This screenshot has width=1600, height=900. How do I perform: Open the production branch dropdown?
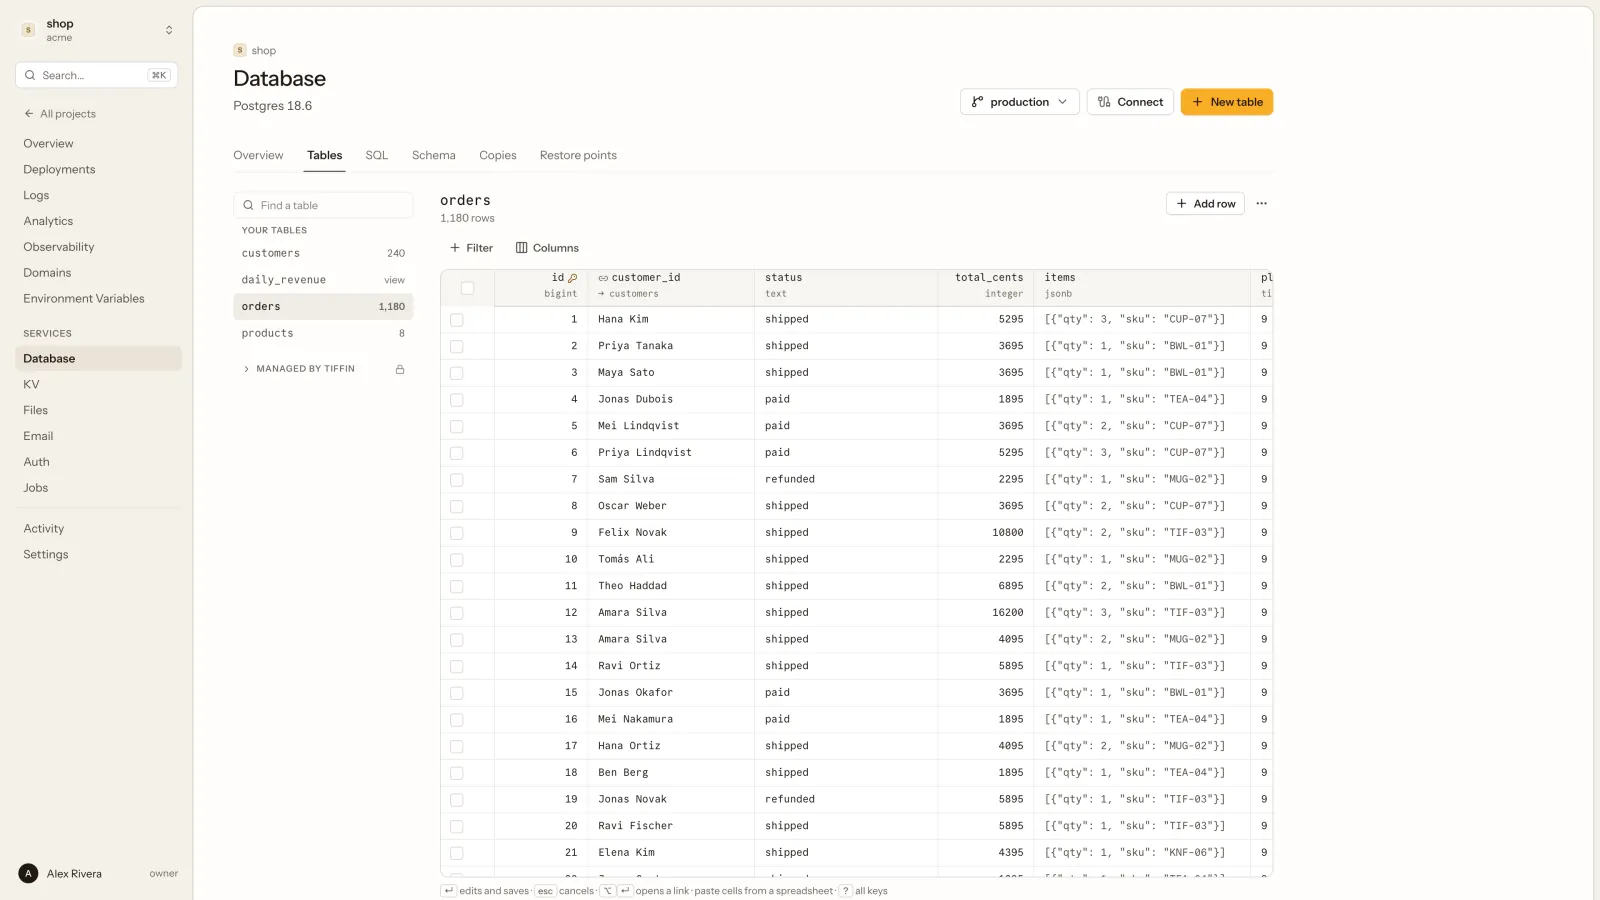click(x=1019, y=102)
